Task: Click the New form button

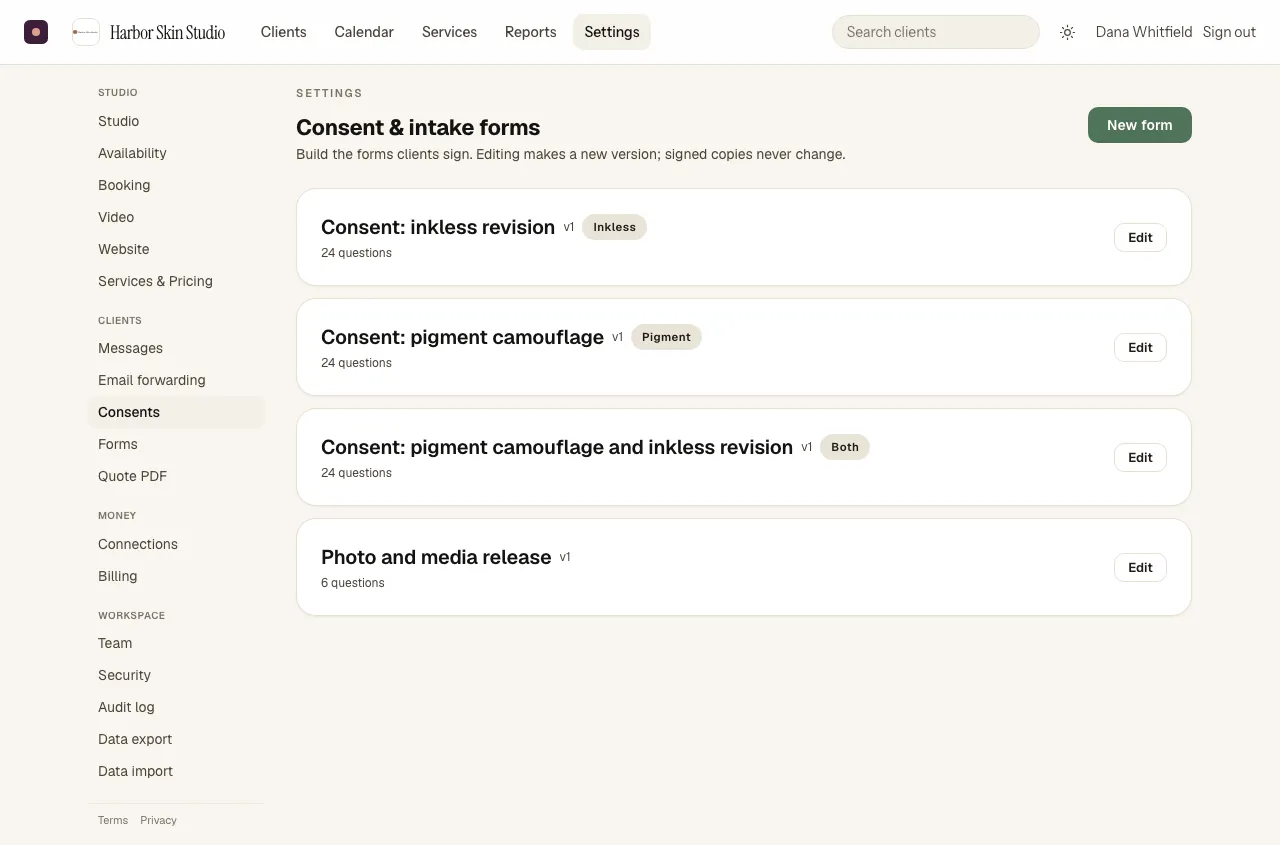Action: pyautogui.click(x=1140, y=125)
